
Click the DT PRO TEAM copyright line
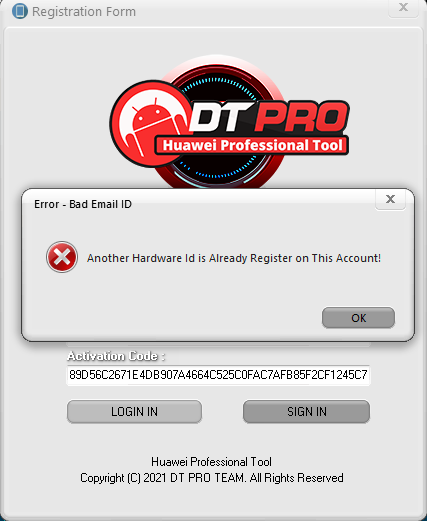[x=212, y=478]
